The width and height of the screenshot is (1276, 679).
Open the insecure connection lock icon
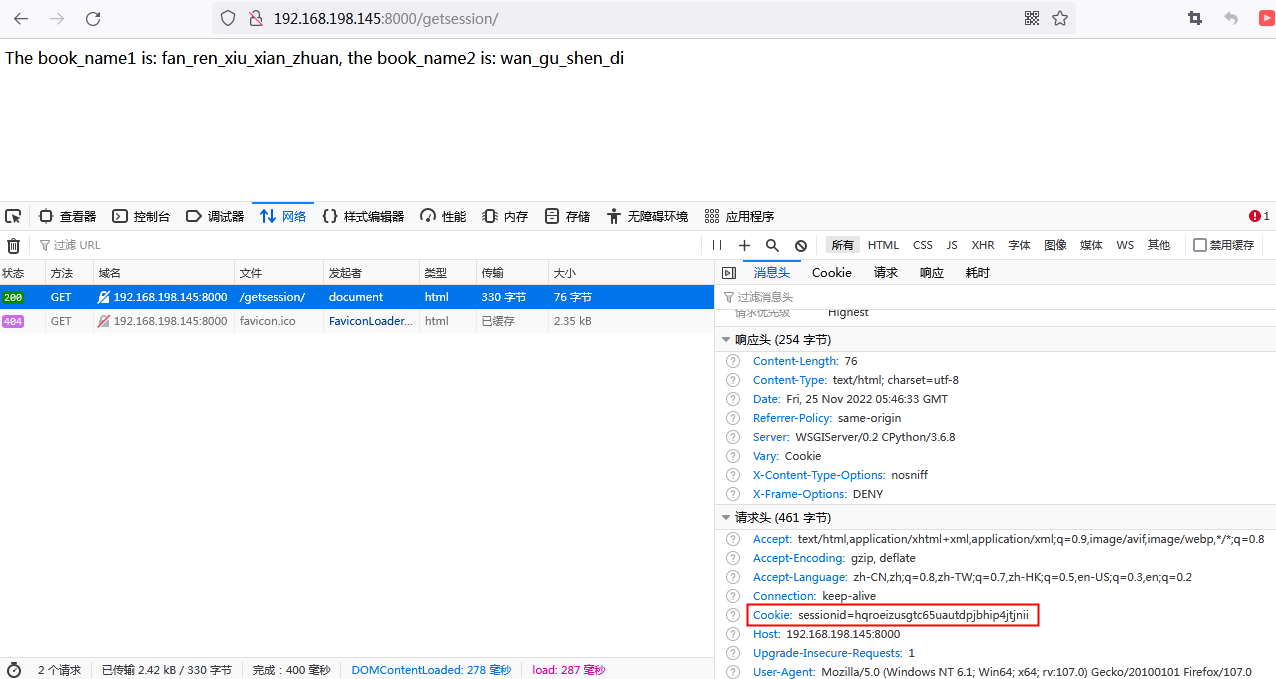click(x=255, y=18)
